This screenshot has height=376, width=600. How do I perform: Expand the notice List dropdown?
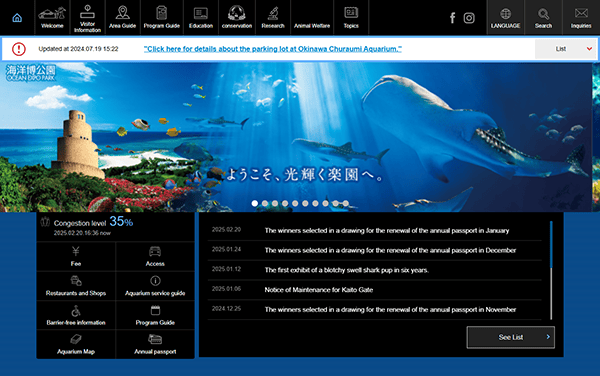(566, 49)
